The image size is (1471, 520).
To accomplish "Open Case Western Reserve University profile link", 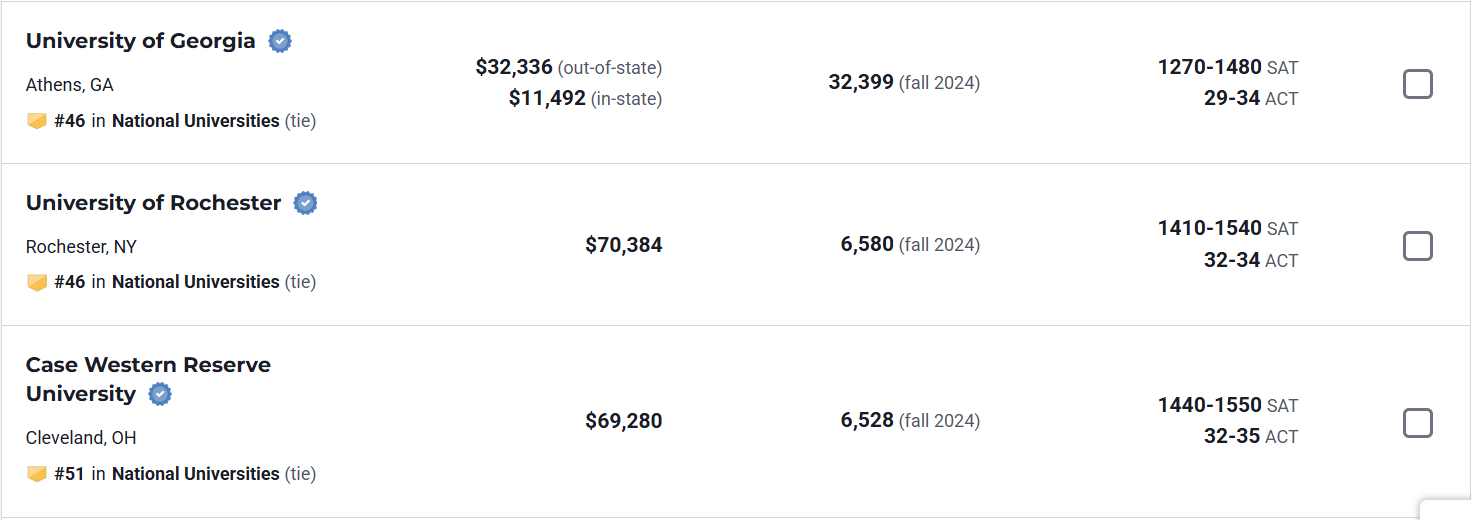I will 148,366.
